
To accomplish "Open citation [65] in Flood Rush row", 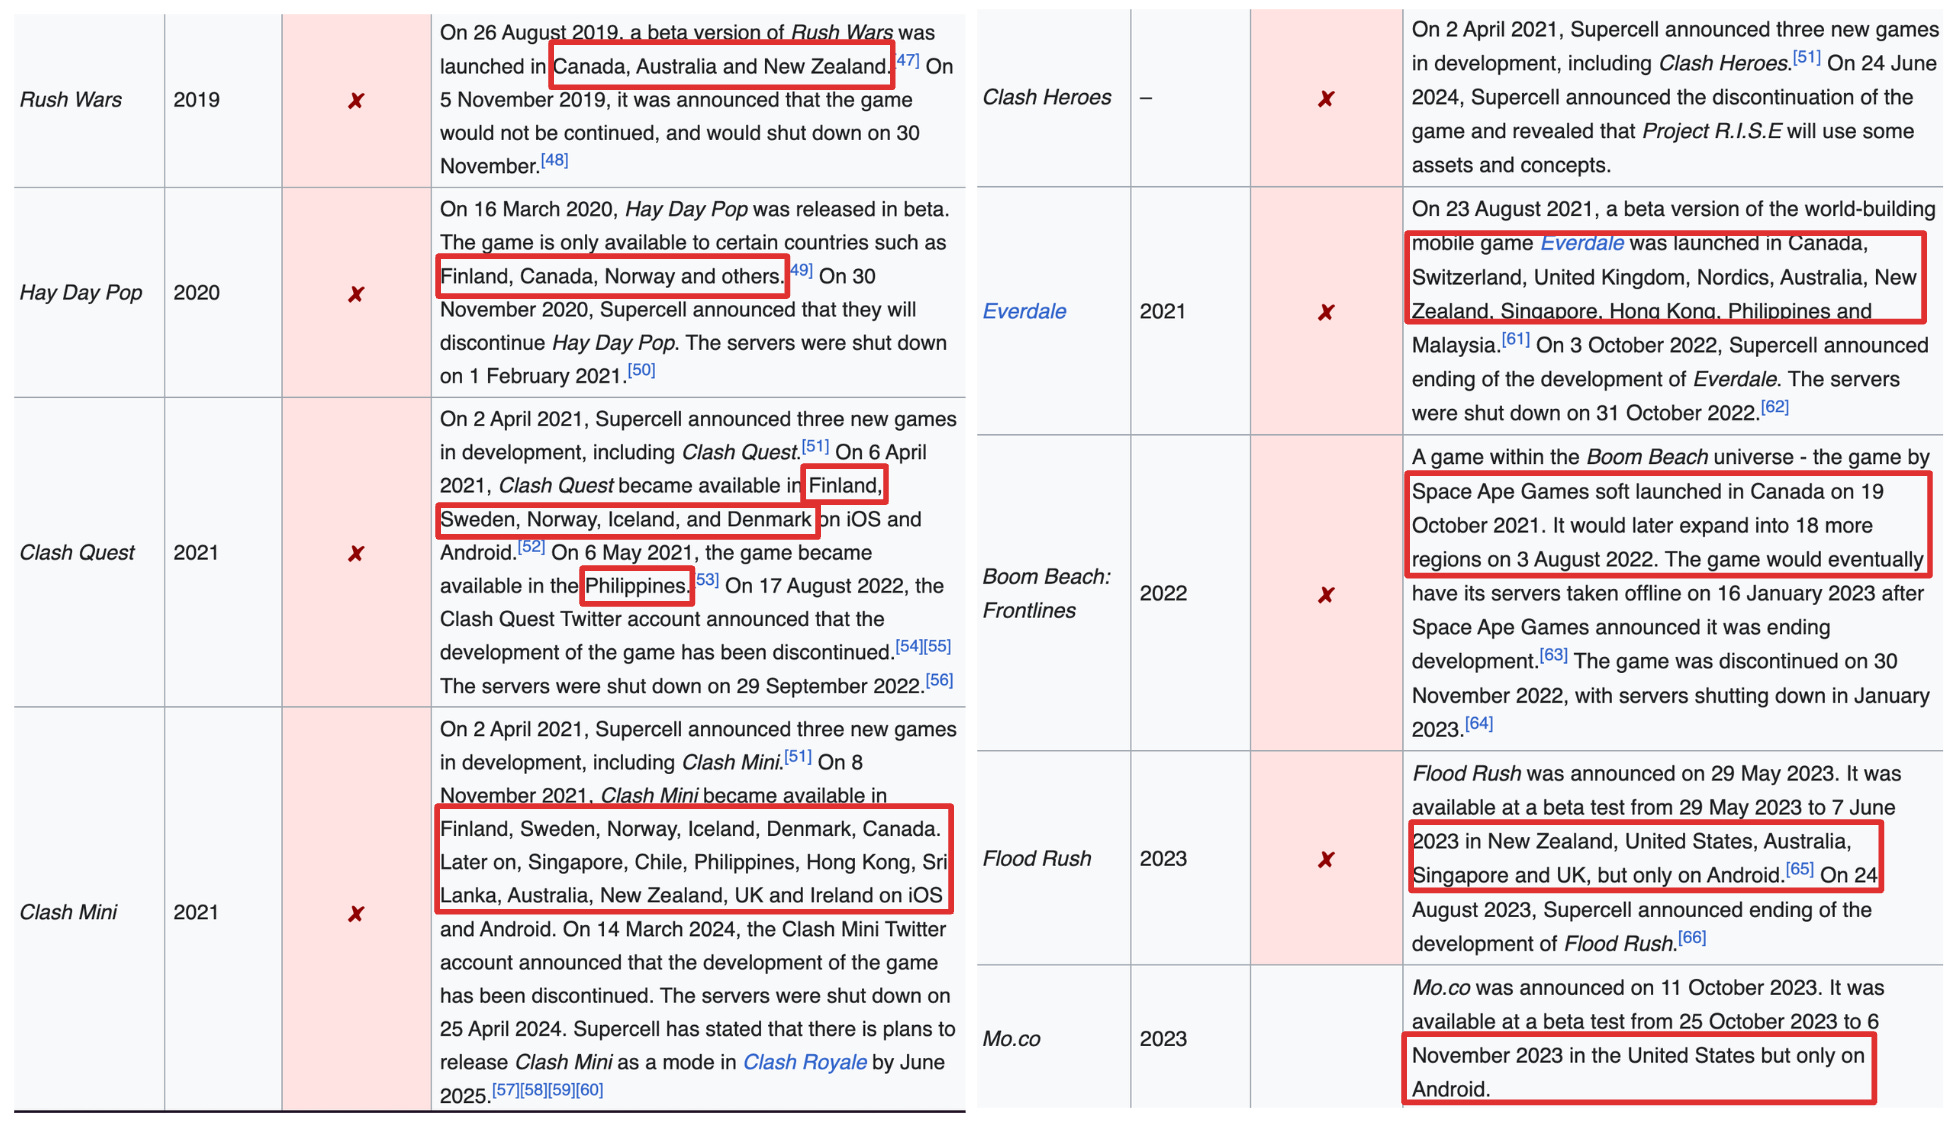I will [1800, 869].
